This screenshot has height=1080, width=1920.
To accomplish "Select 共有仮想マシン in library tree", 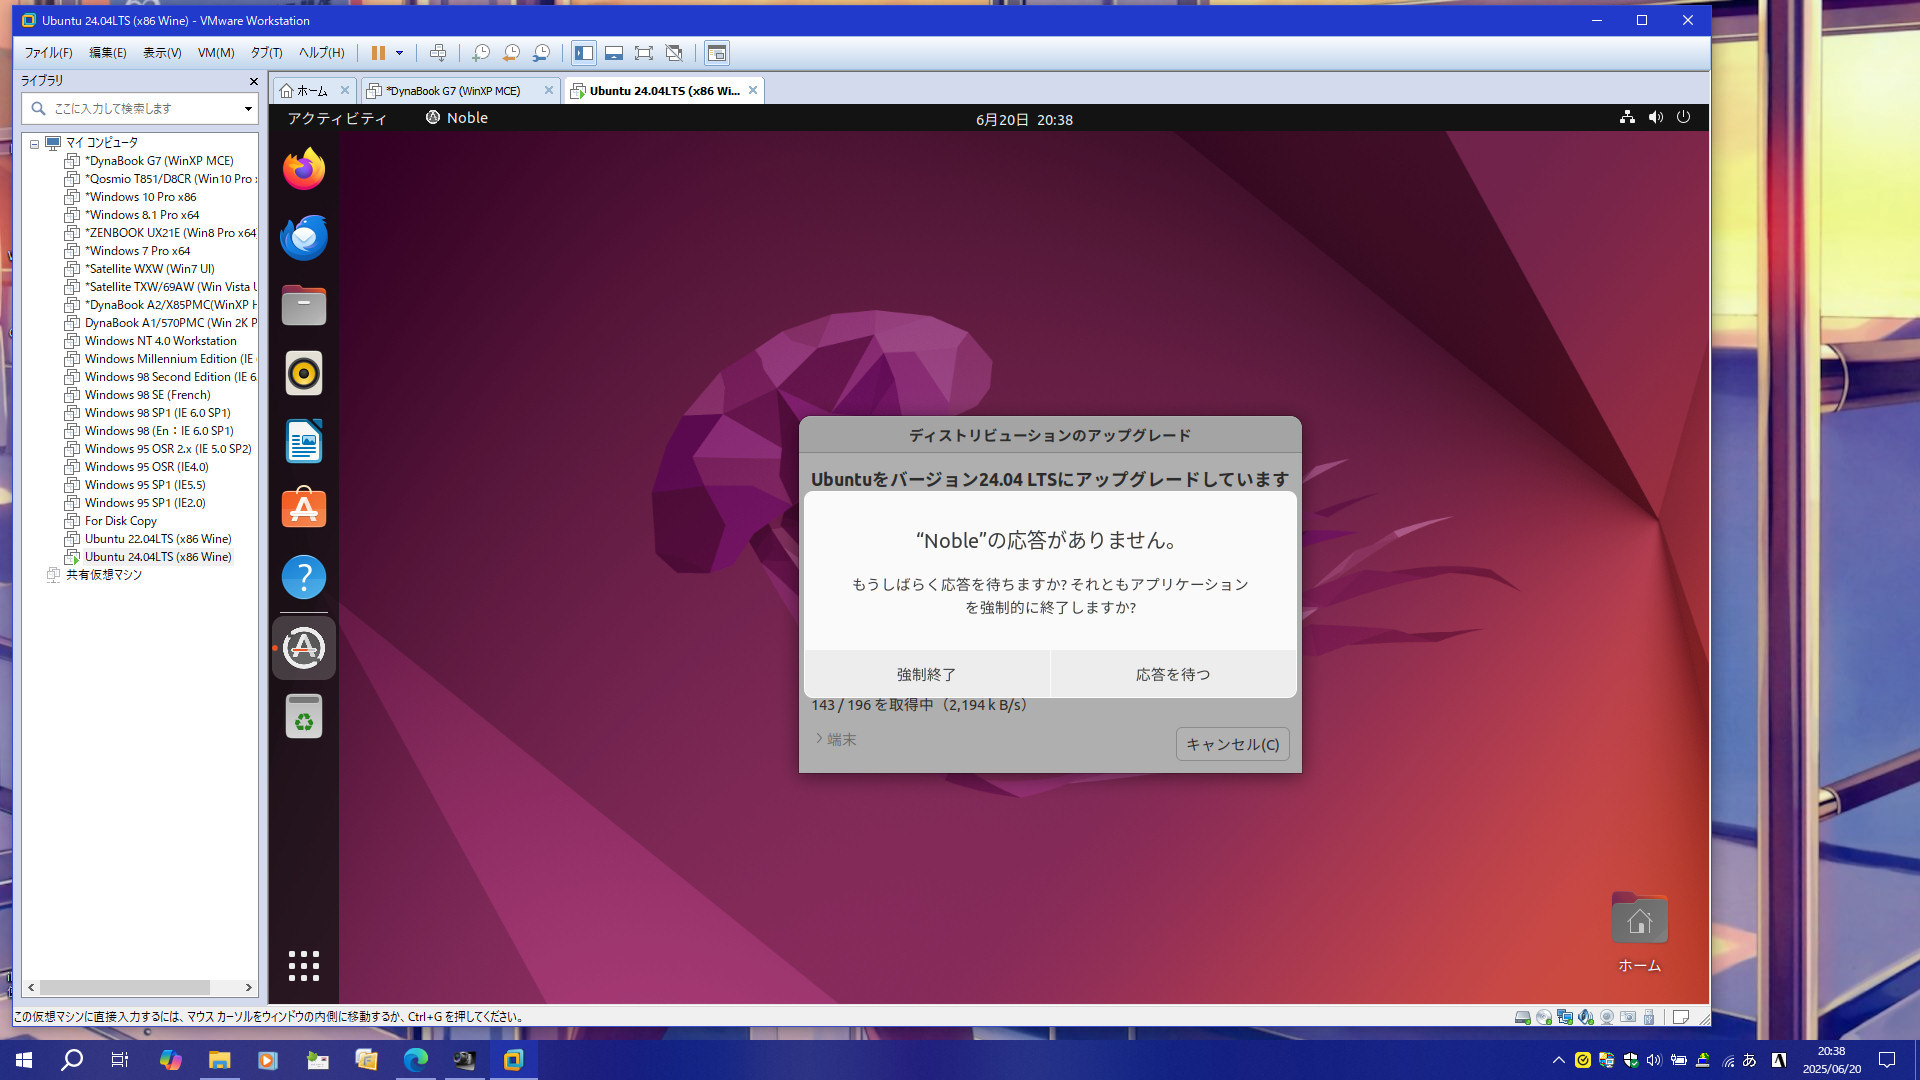I will (x=95, y=575).
